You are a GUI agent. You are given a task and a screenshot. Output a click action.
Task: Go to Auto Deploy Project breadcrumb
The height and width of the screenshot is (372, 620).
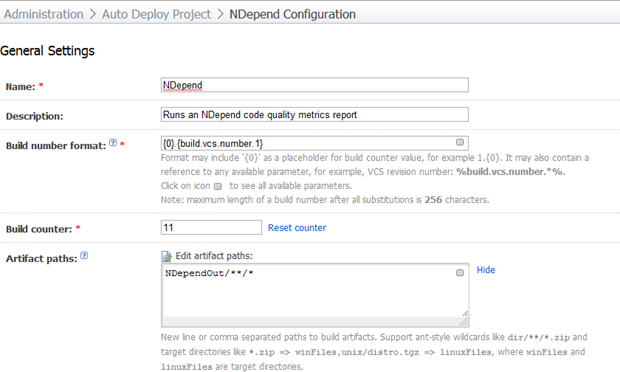point(156,14)
